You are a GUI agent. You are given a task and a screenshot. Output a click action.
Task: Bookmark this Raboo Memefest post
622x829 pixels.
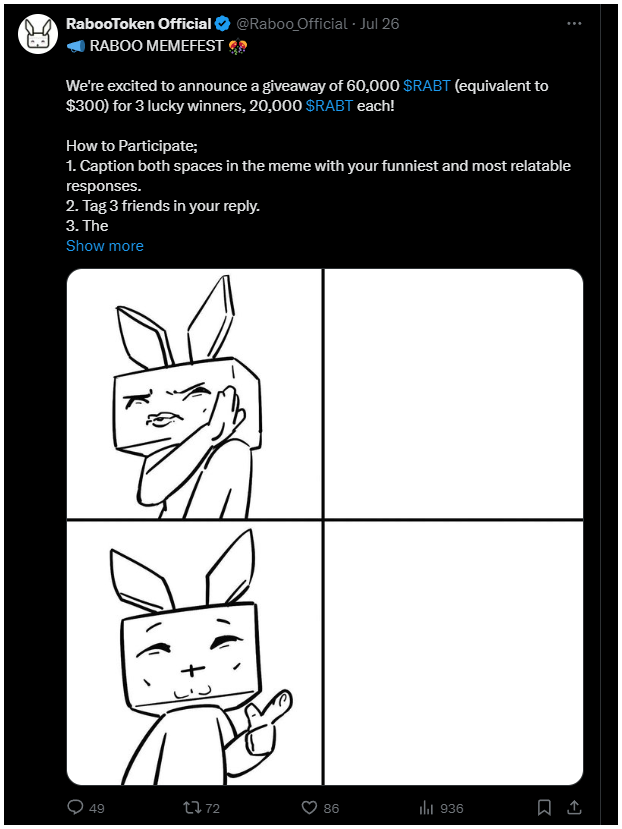(544, 807)
